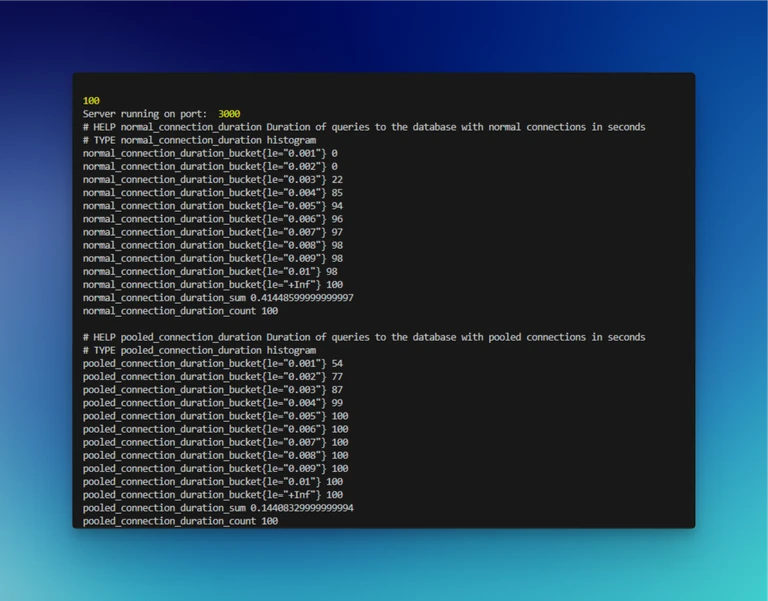Screen dimensions: 768x601
Task: Click the yellow 100 output line
Action: click(91, 101)
